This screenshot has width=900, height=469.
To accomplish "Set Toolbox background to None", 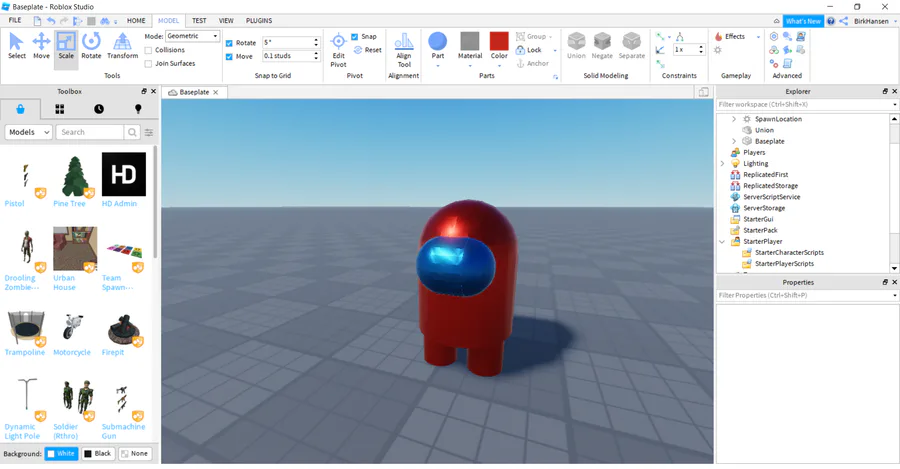I will (x=135, y=454).
